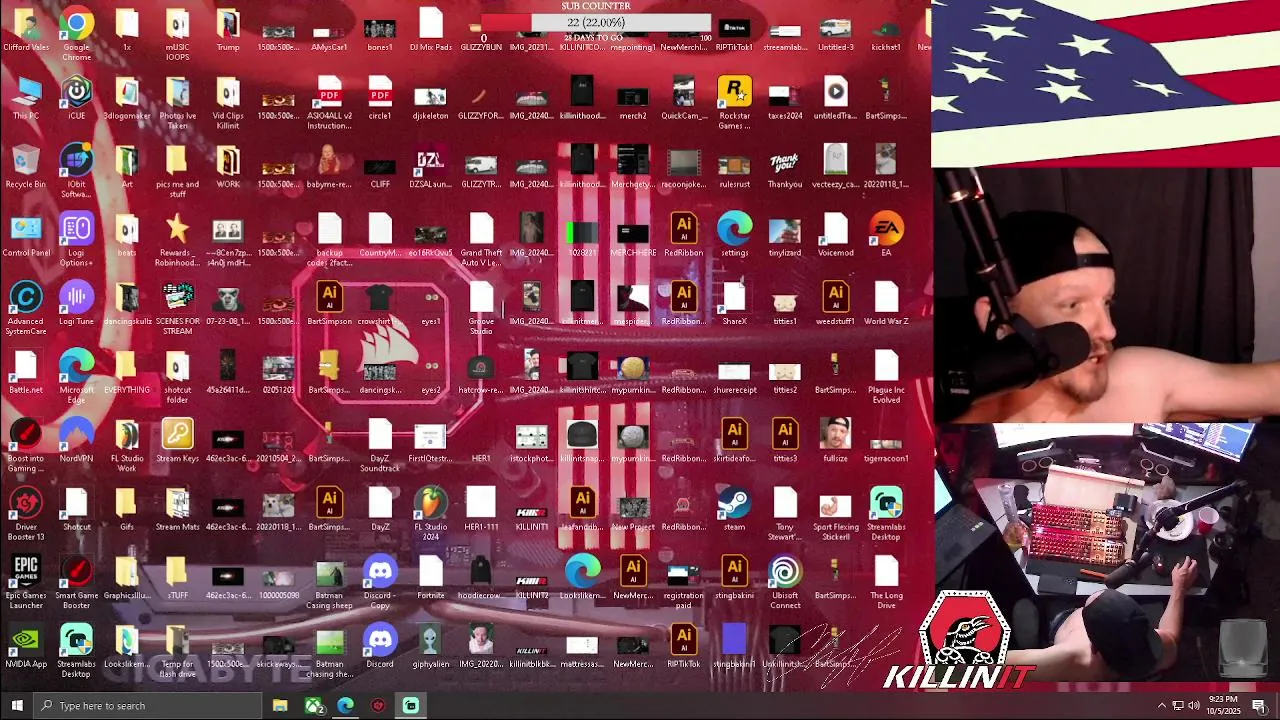This screenshot has height=720, width=1280.
Task: Open the Stream Mats folder
Action: [177, 509]
